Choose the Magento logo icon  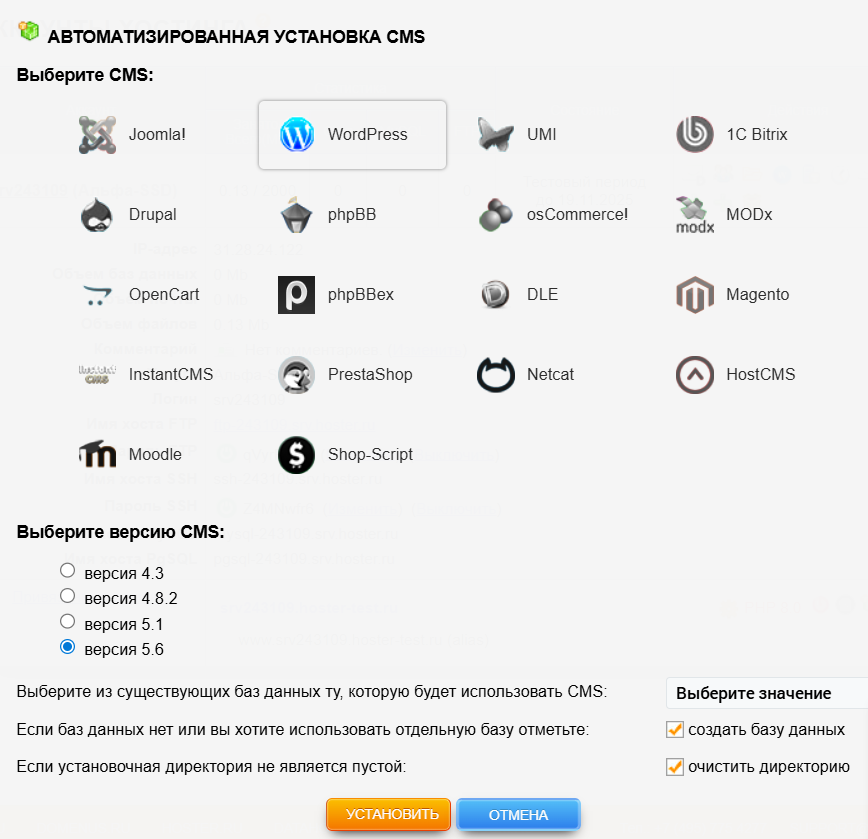pos(694,295)
